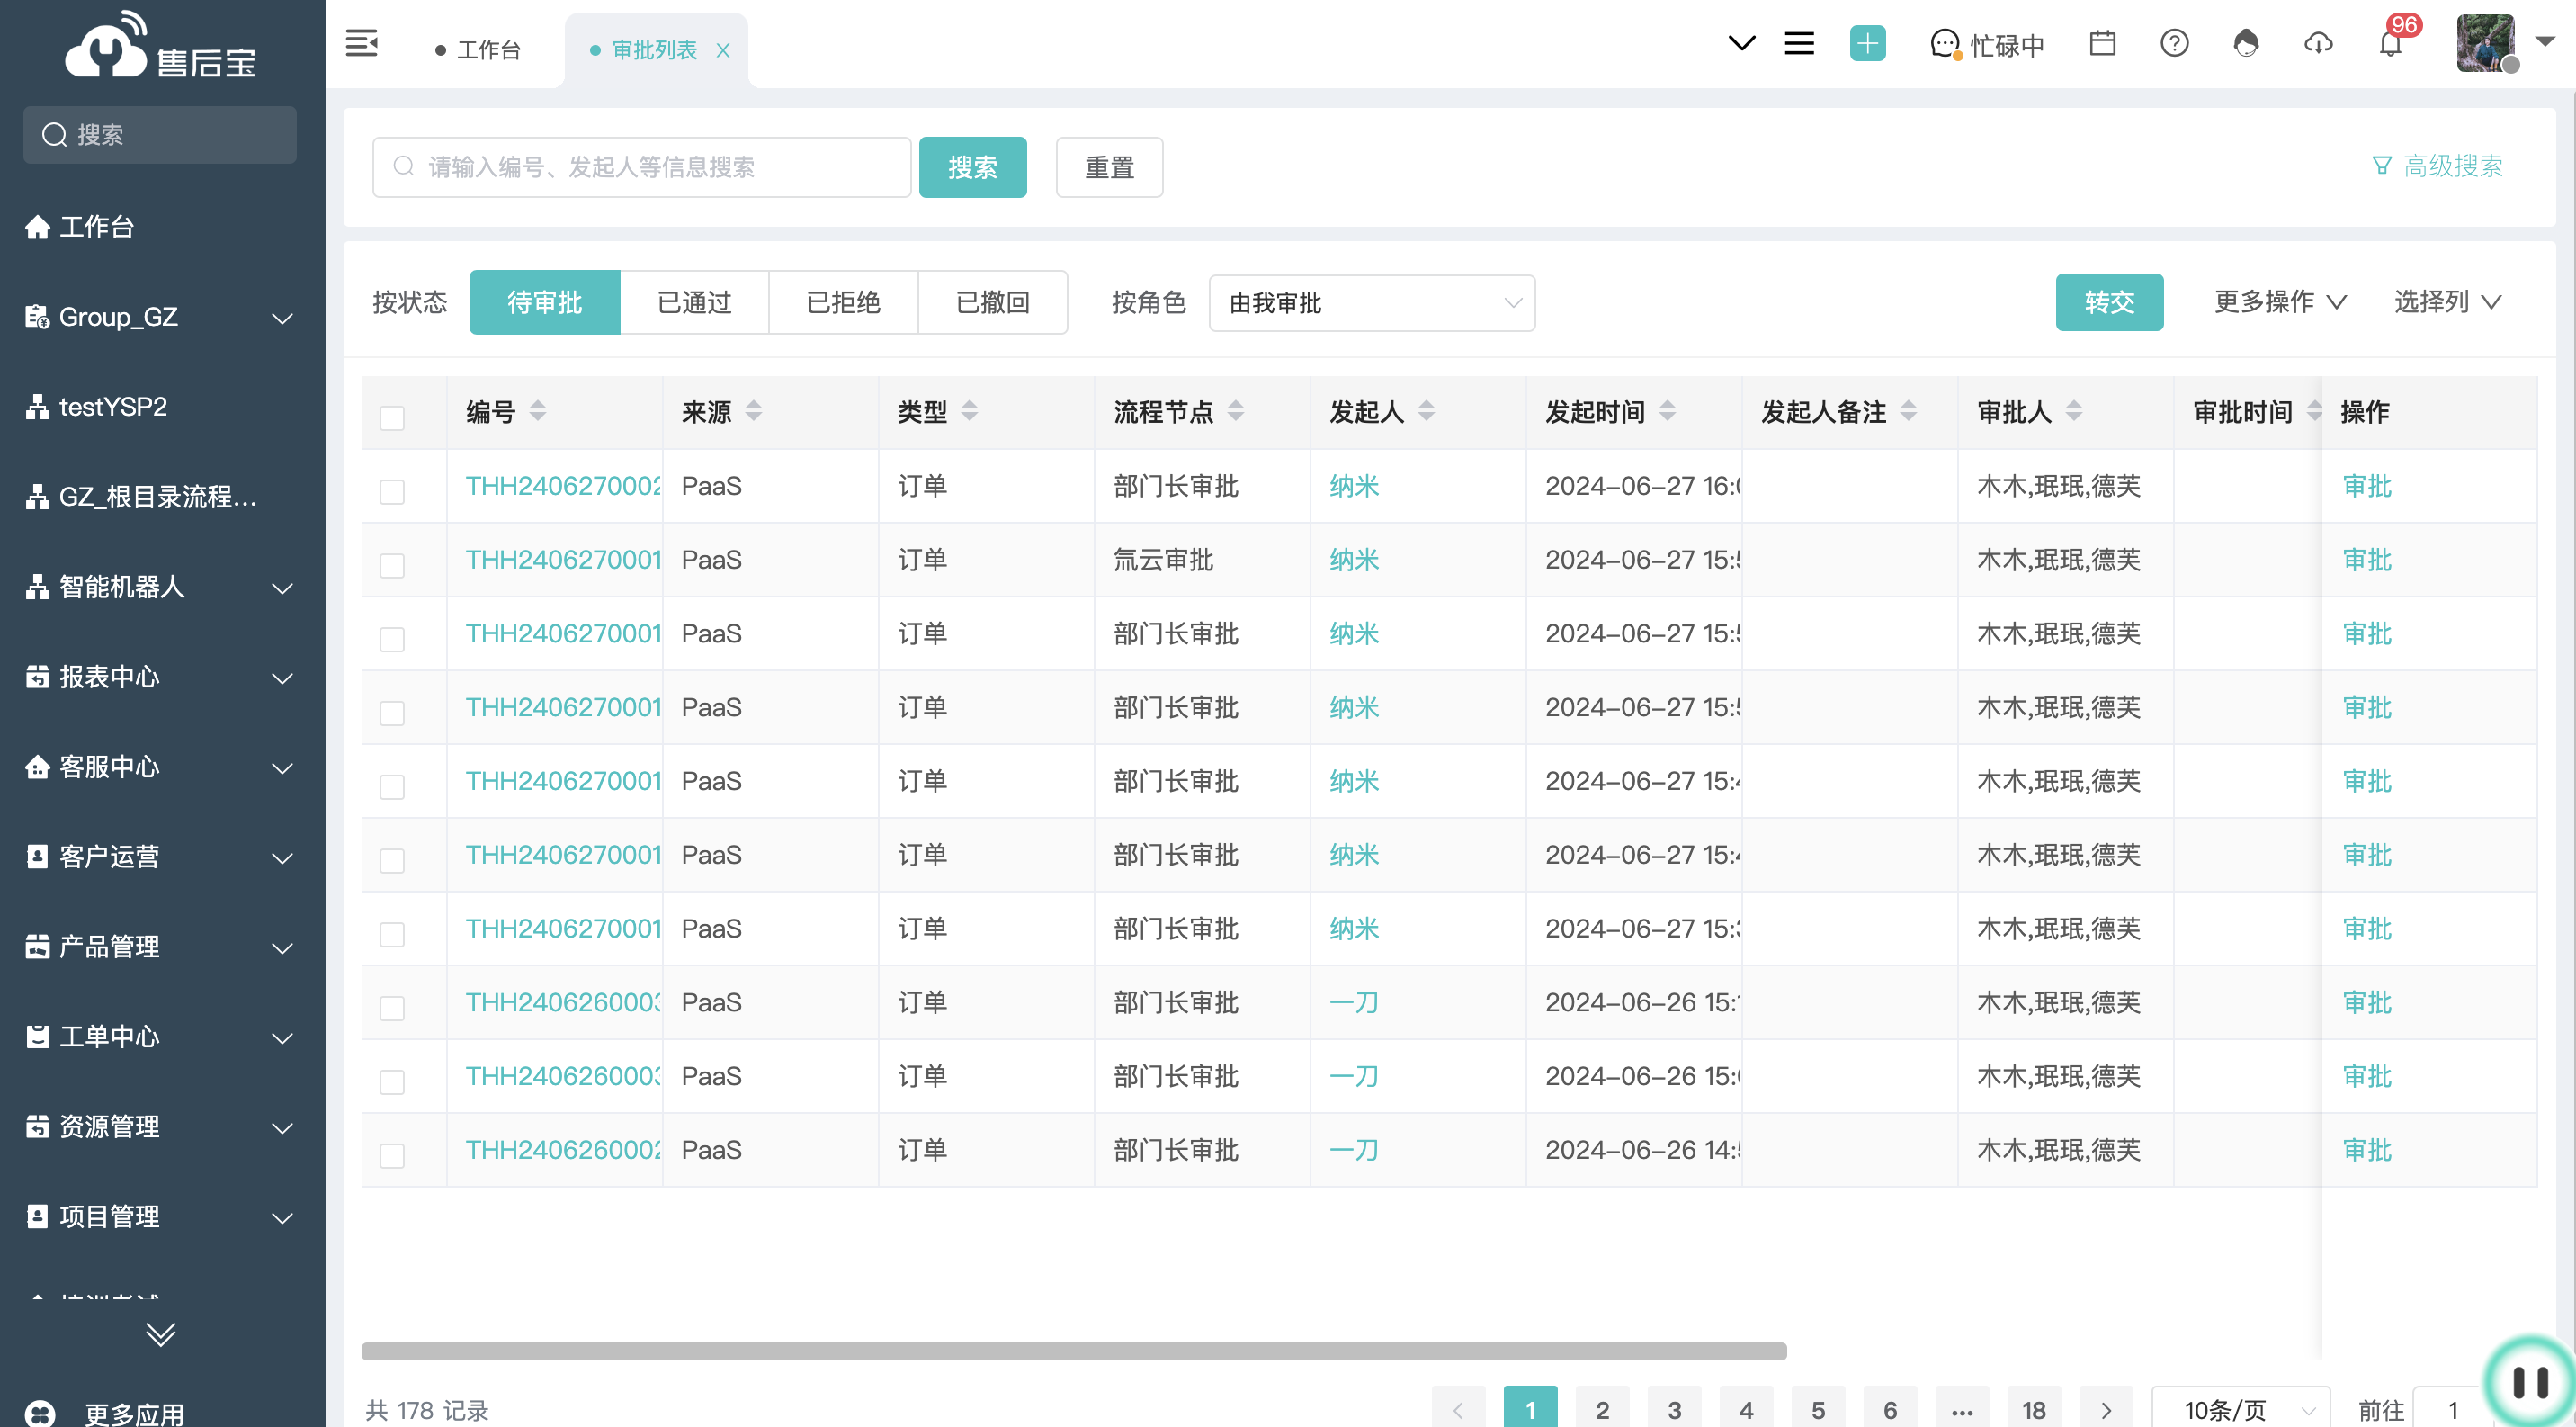Image resolution: width=2576 pixels, height=1427 pixels.
Task: Open the 高级搜索 link
Action: pos(2452,166)
